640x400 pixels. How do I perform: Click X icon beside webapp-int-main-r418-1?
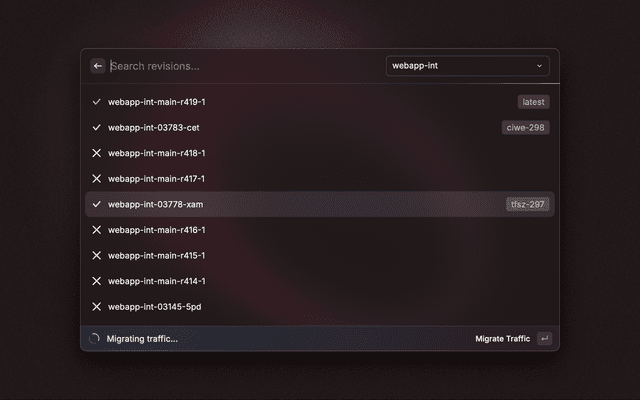coord(96,153)
